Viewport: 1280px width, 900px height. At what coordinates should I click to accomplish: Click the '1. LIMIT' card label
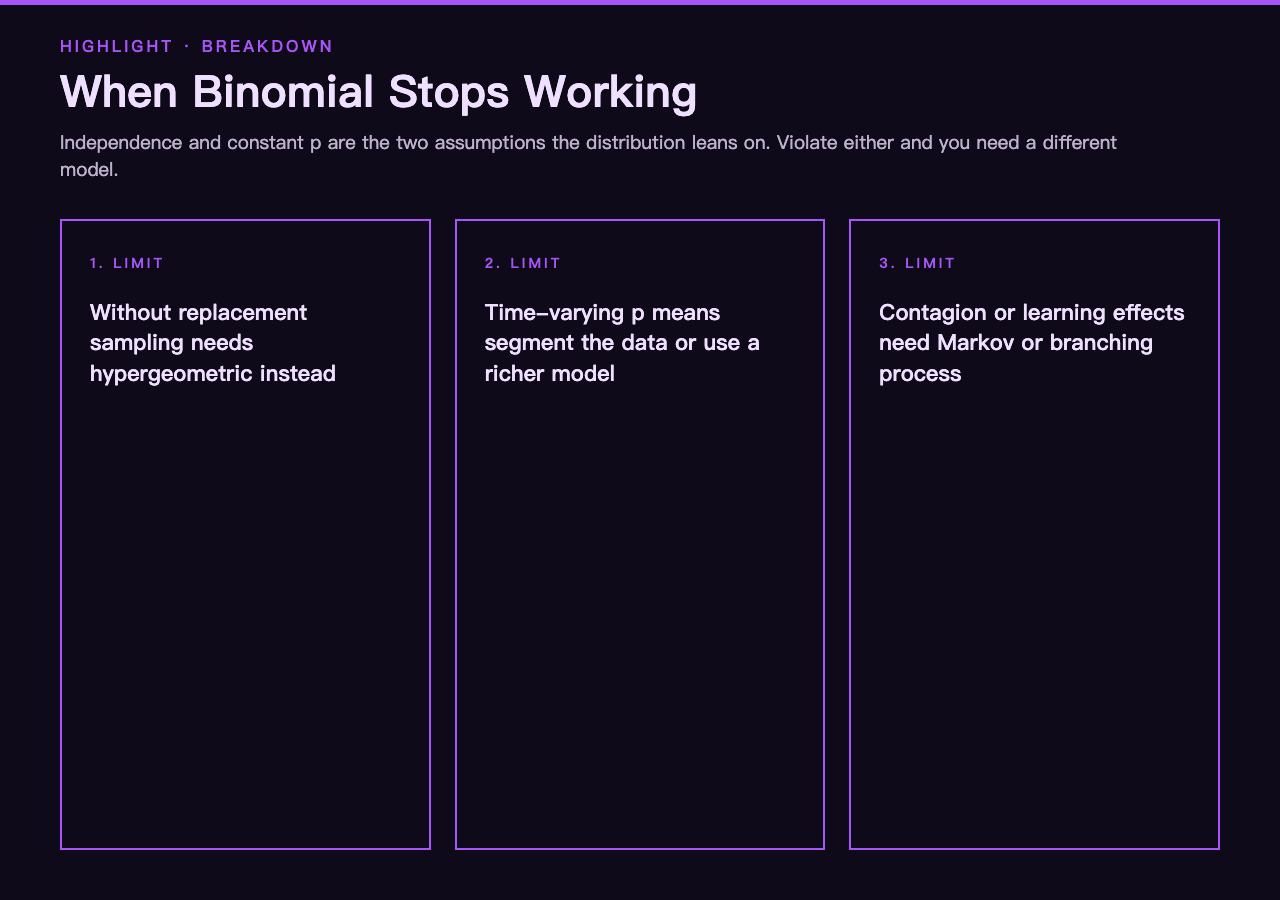pos(127,263)
